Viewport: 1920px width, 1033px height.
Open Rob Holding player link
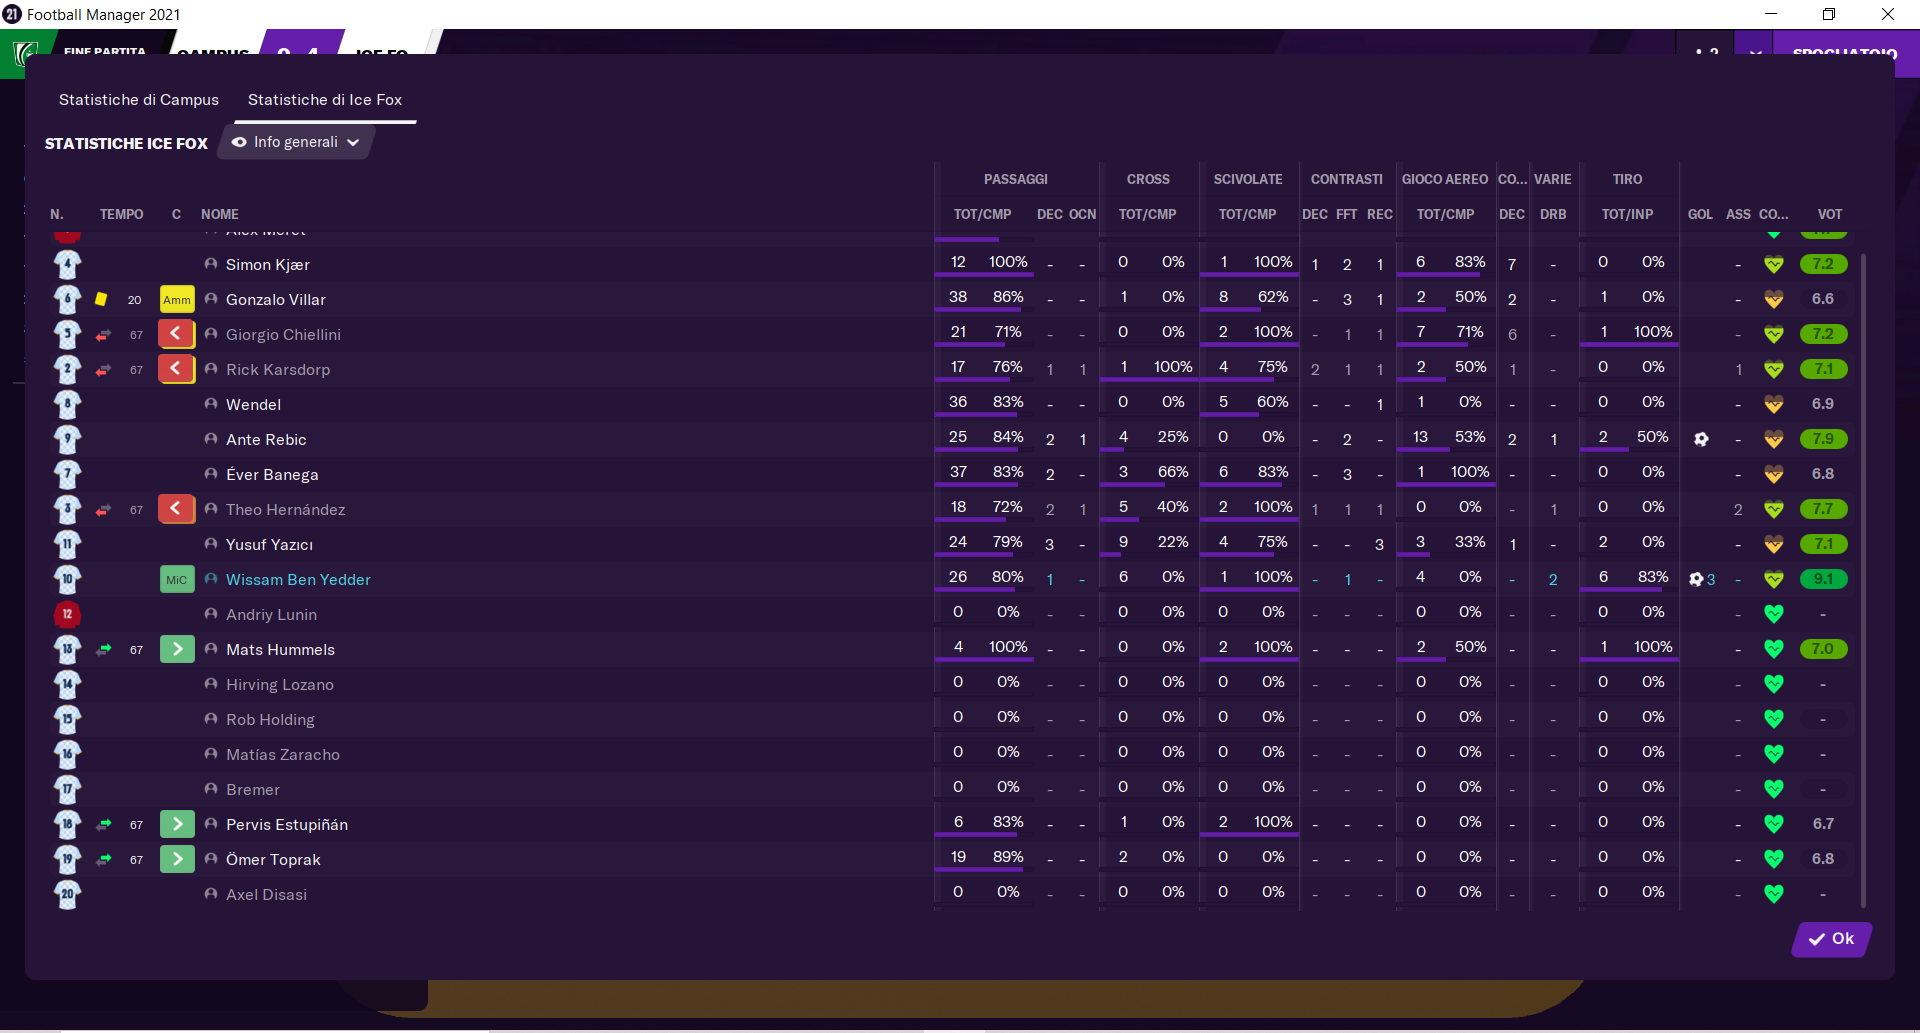(x=270, y=720)
